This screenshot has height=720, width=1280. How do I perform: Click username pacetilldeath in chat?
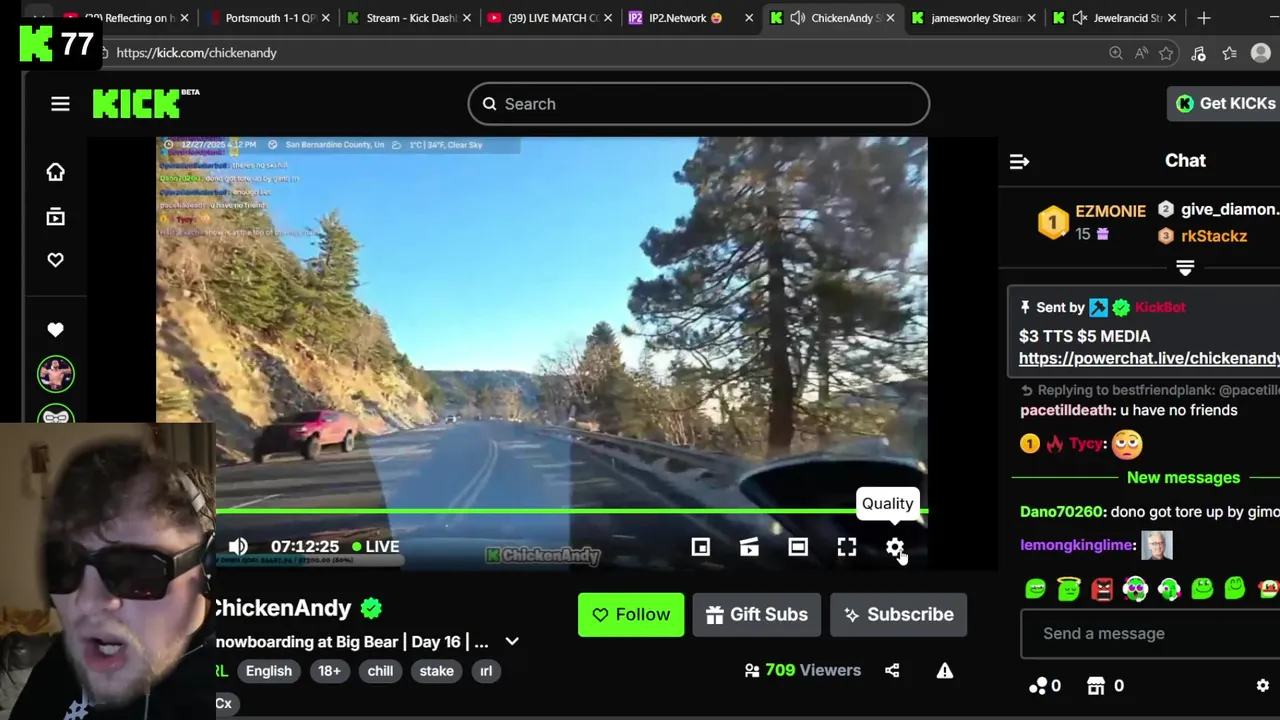pyautogui.click(x=1067, y=410)
